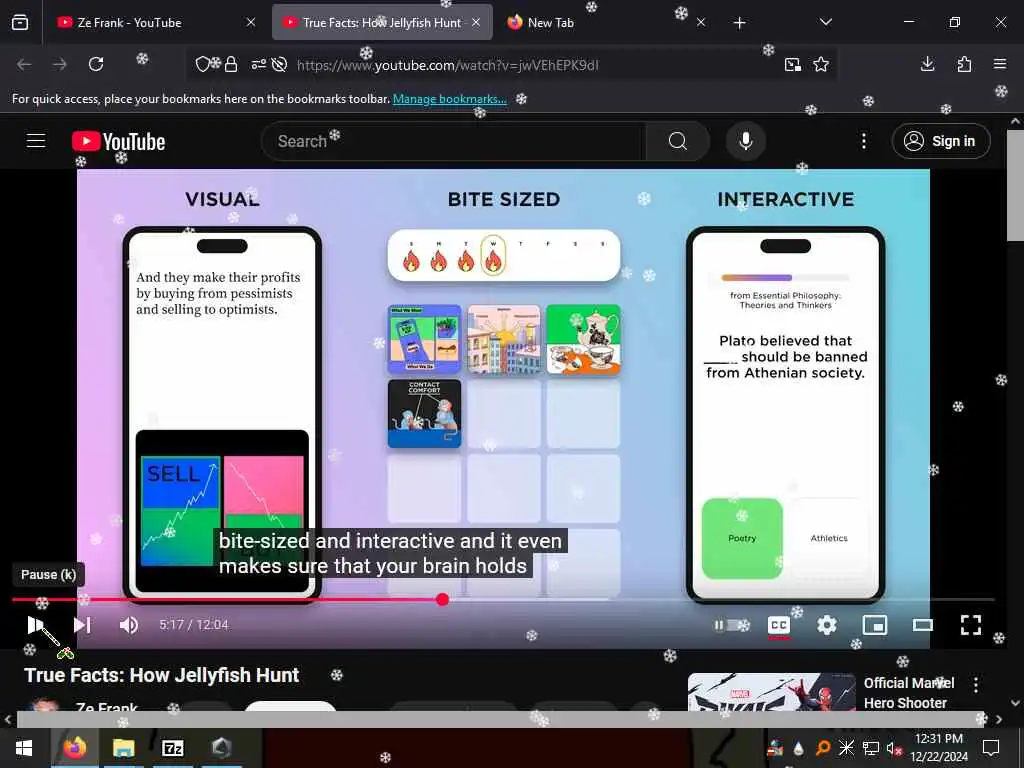Open the network tray icon
The height and width of the screenshot is (768, 1024).
pyautogui.click(x=871, y=748)
